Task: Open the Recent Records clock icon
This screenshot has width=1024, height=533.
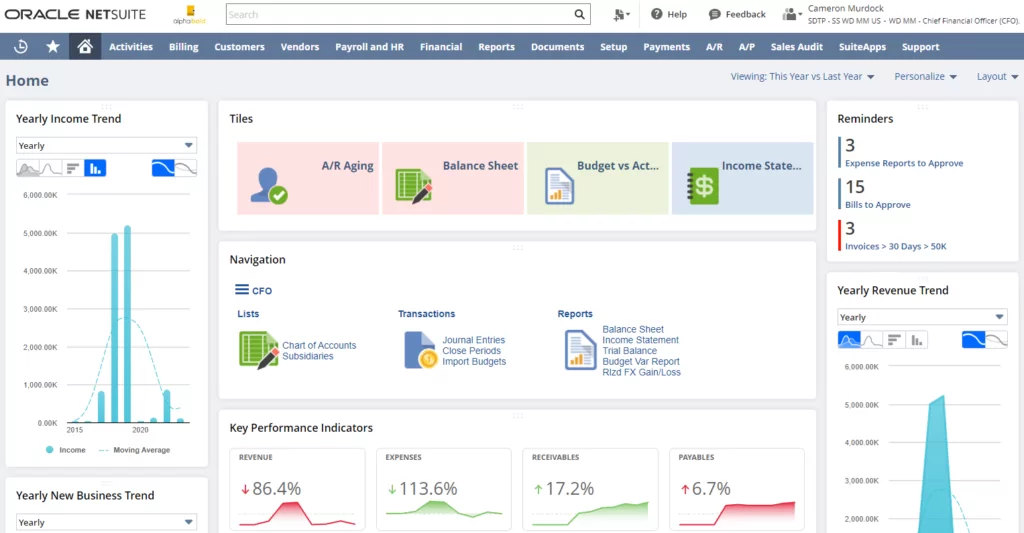Action: click(x=21, y=46)
